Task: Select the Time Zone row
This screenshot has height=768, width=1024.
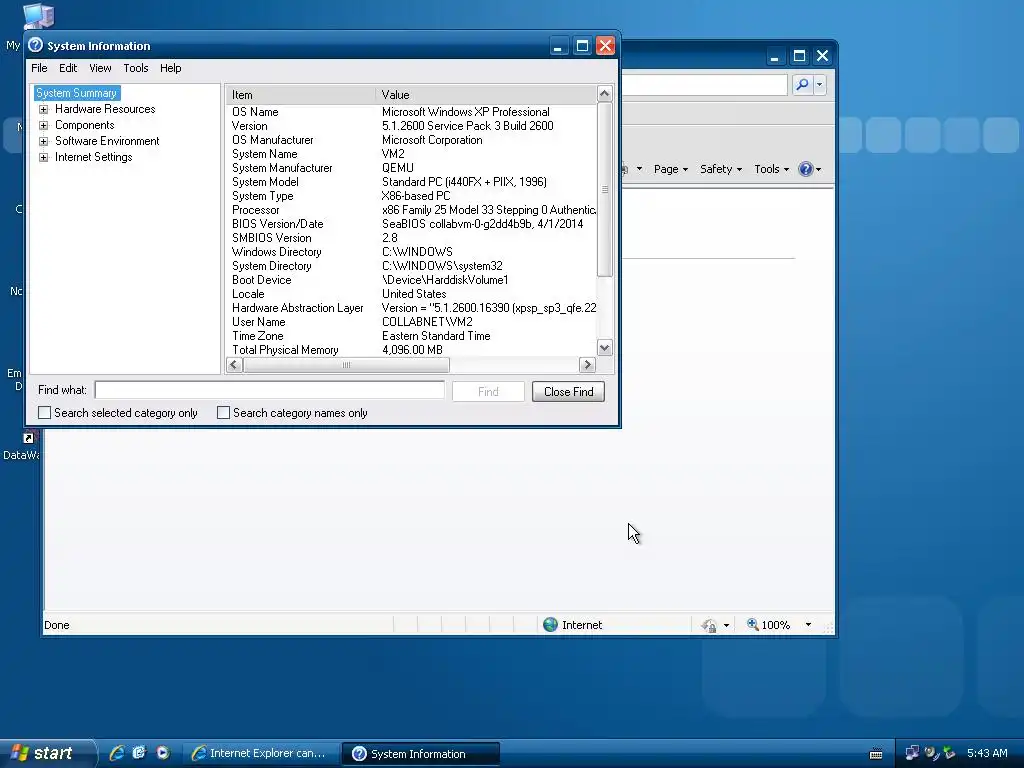Action: point(411,336)
